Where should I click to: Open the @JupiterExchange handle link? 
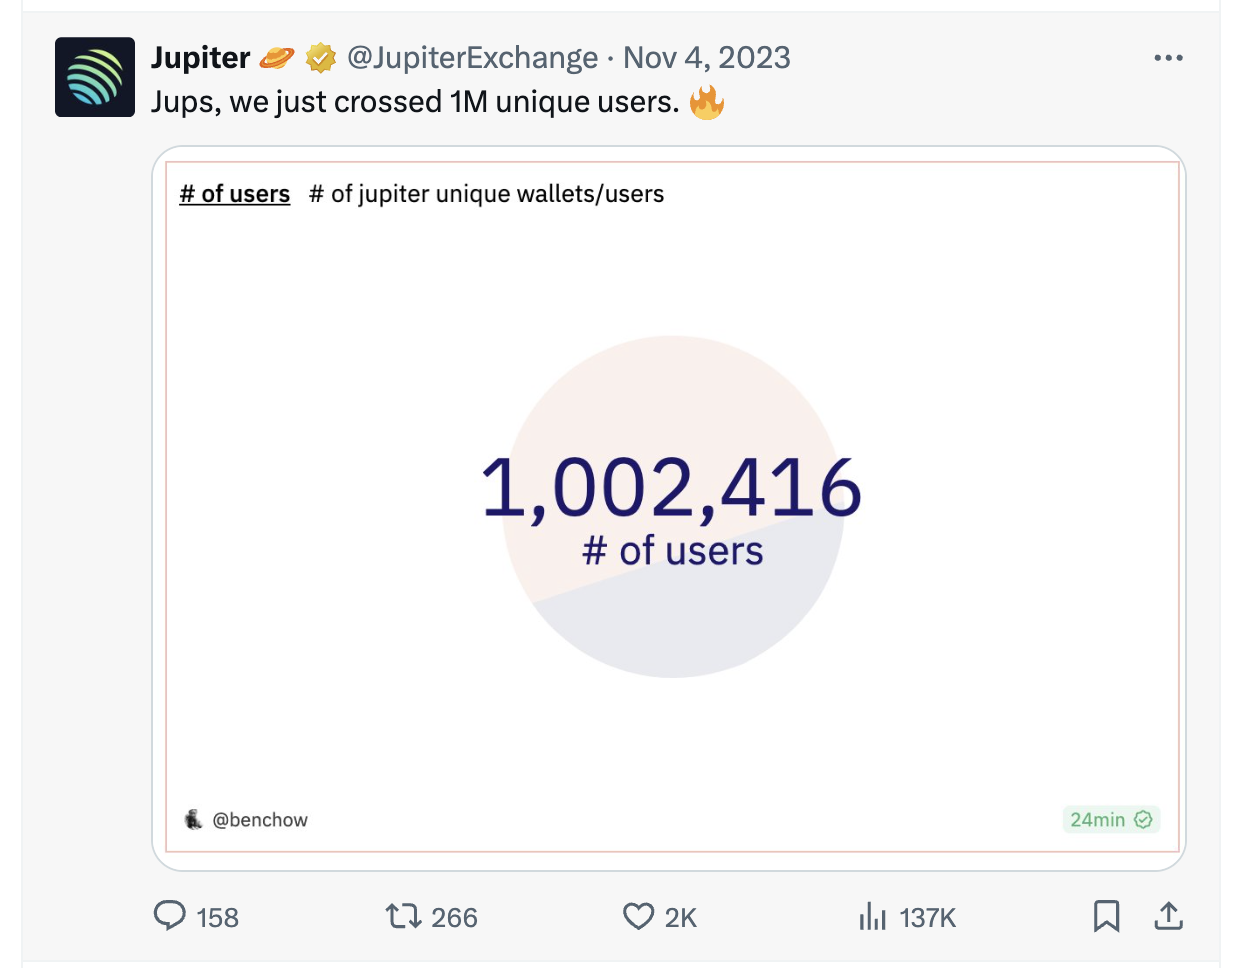pos(472,58)
